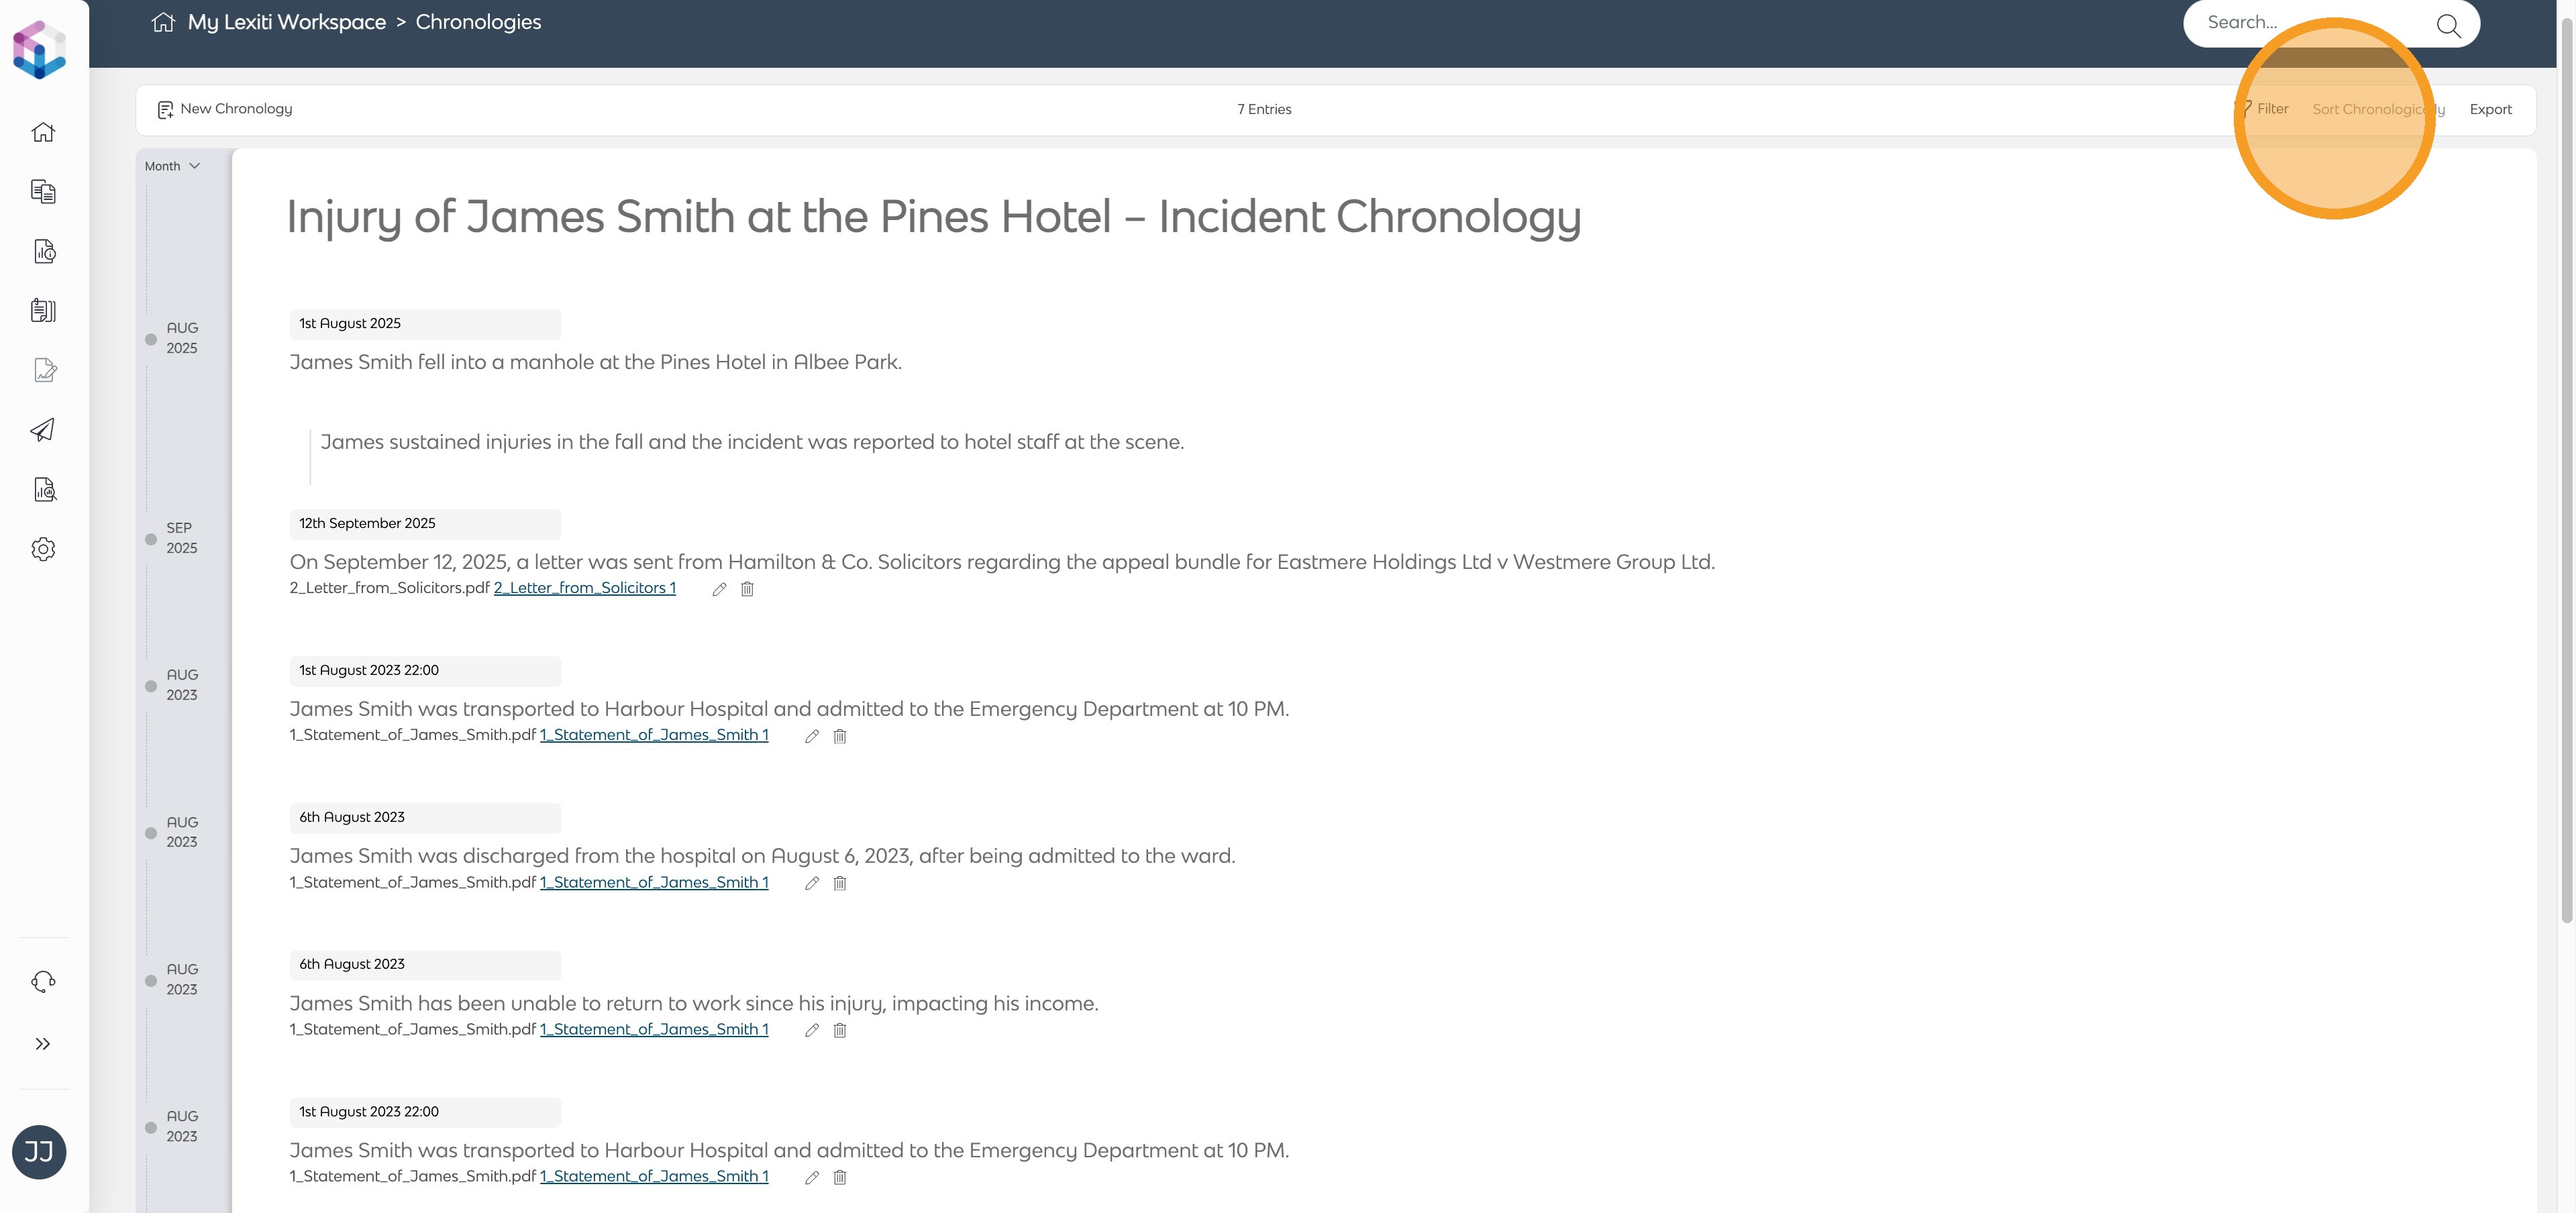Delete the 12th September 2025 entry with trash icon

[747, 589]
